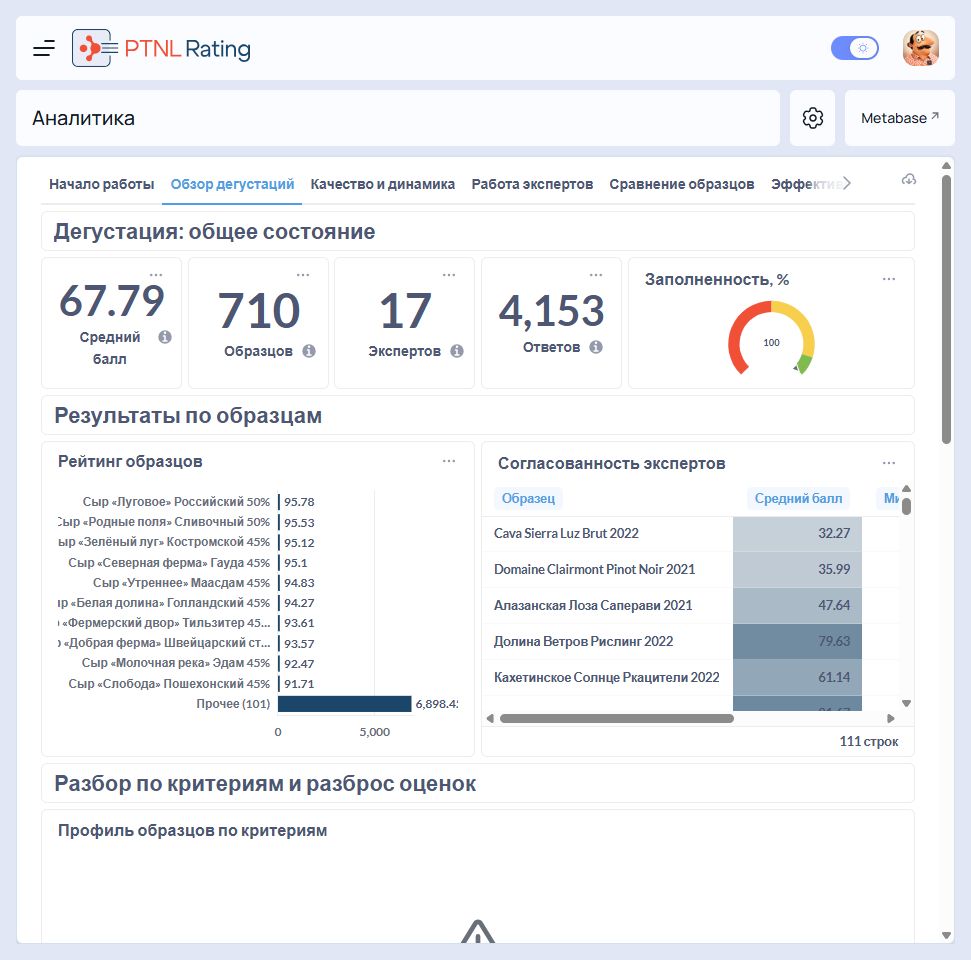Open the user avatar profile

(921, 48)
